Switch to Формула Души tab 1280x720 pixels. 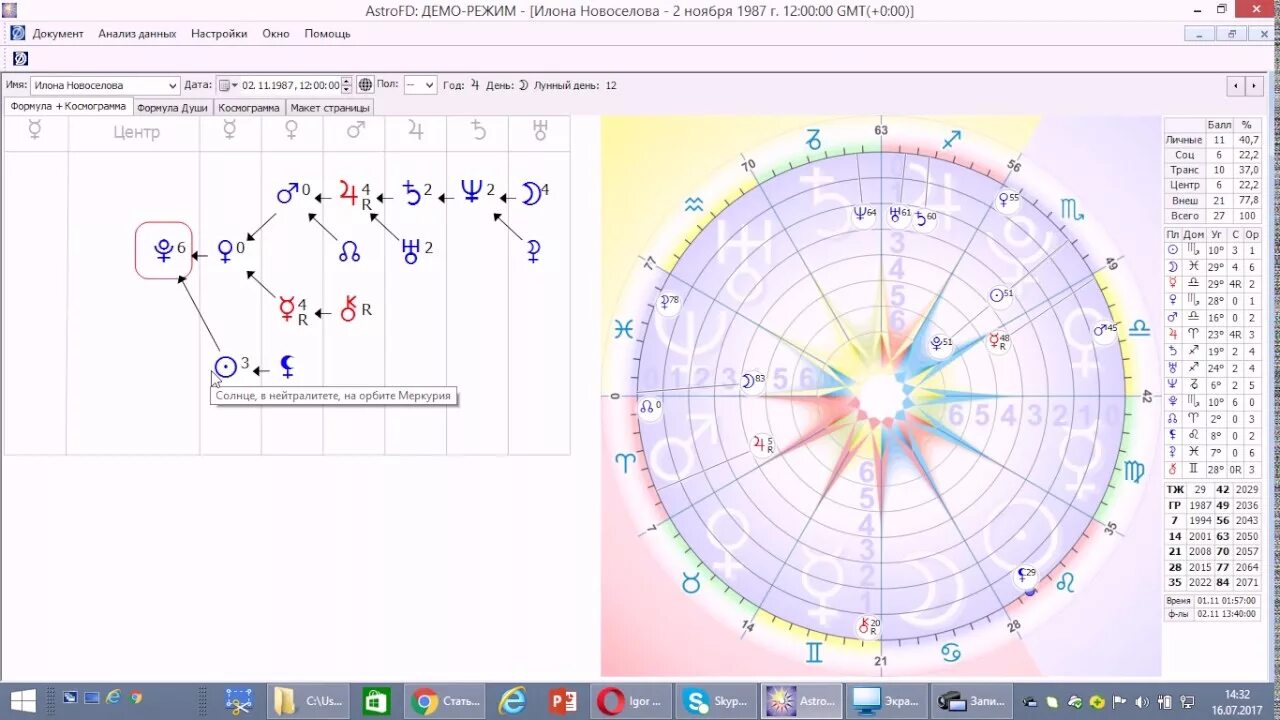172,107
